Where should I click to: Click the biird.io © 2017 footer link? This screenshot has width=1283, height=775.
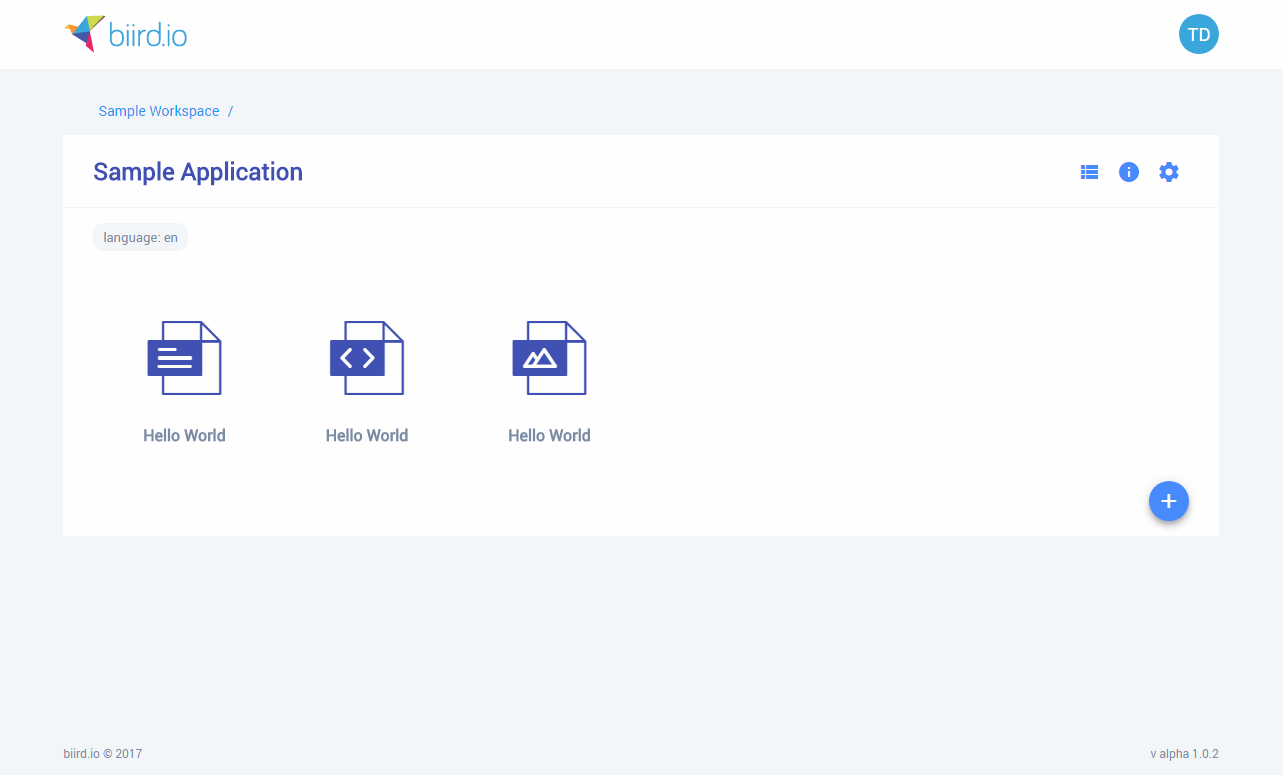coord(102,753)
